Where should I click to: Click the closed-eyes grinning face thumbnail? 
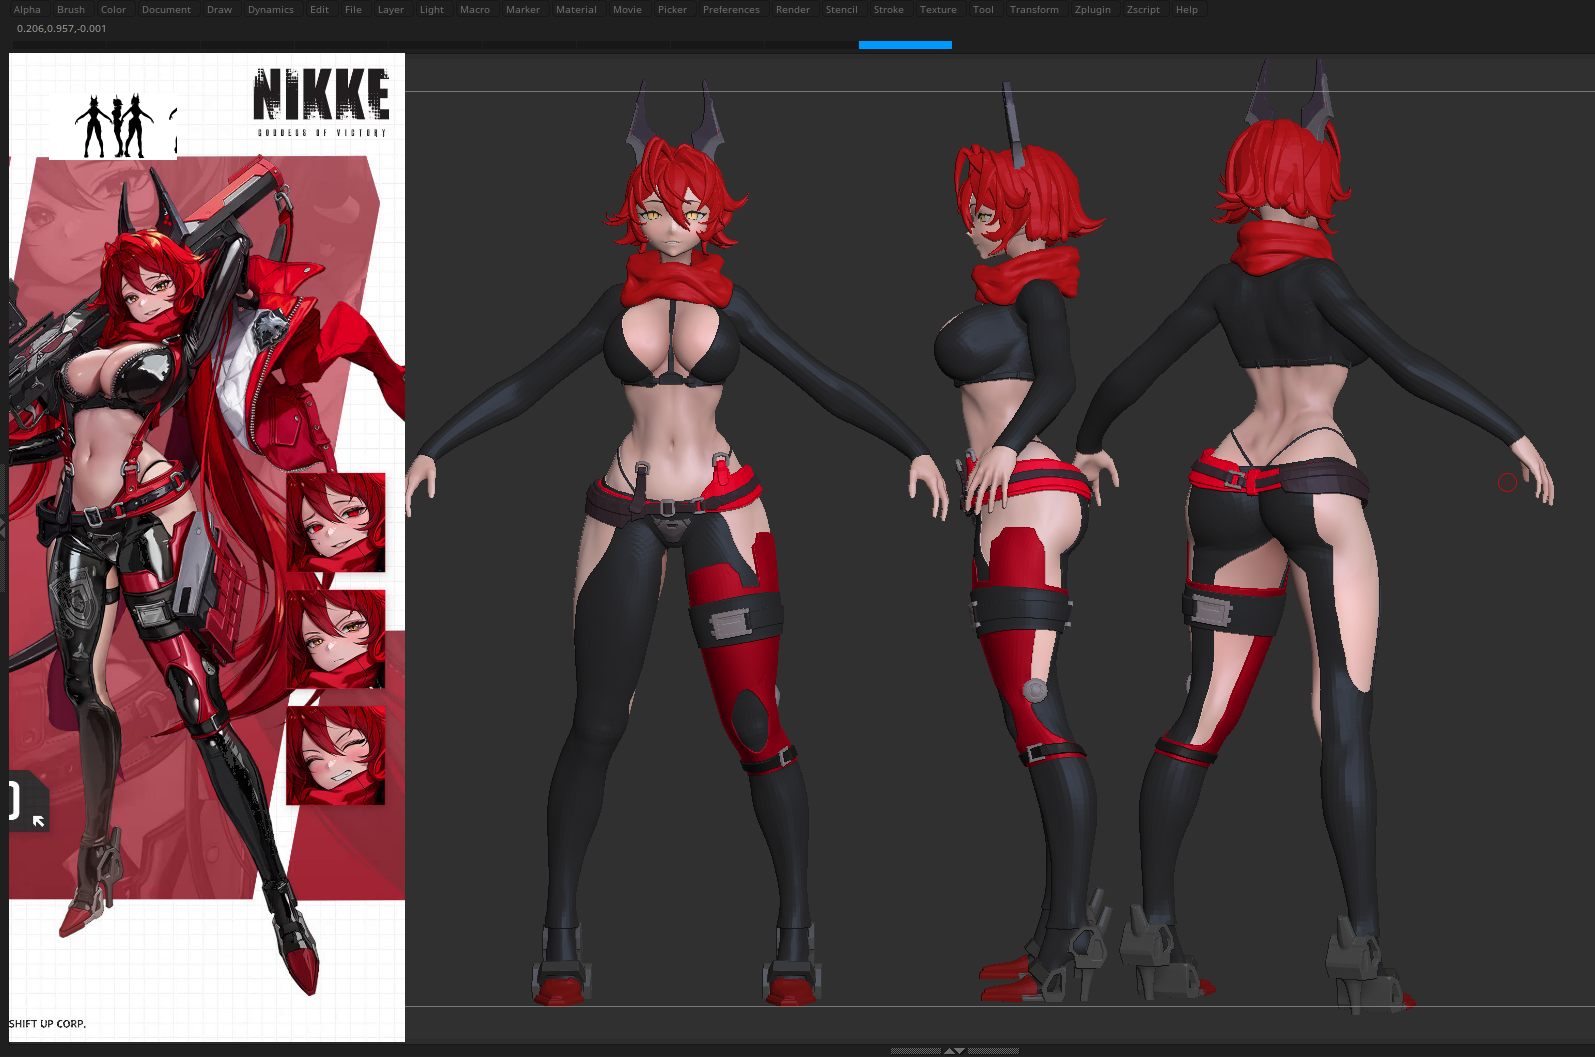pos(336,755)
